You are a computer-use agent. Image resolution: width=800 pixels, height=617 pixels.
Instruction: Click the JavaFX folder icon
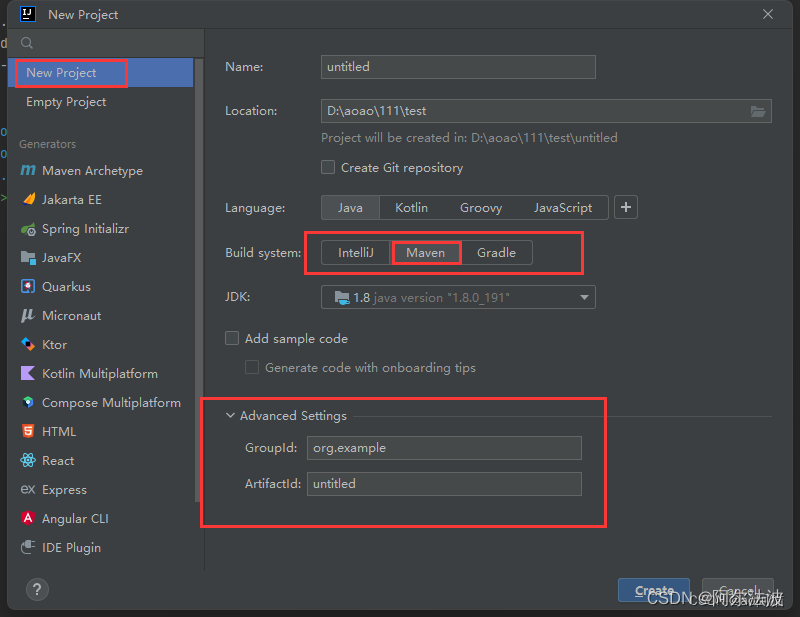(28, 258)
